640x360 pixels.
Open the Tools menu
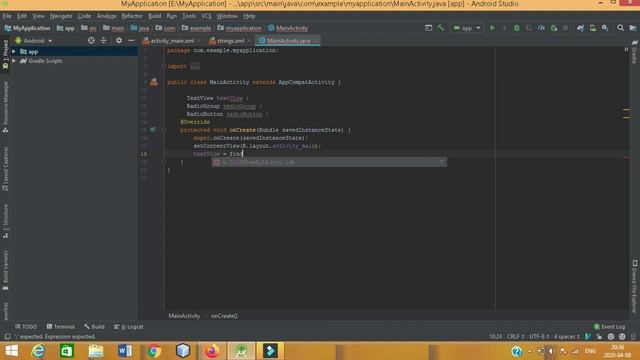coord(189,16)
